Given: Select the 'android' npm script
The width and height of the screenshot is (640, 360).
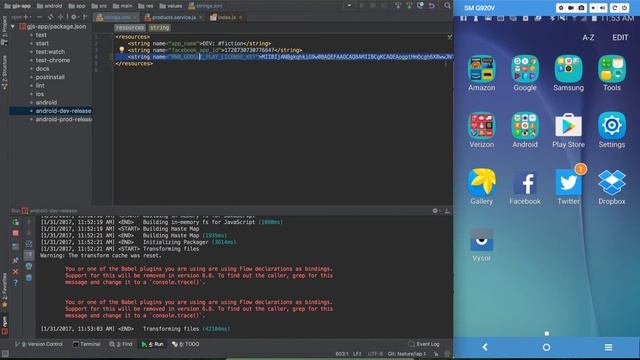Looking at the screenshot, I should tap(46, 102).
